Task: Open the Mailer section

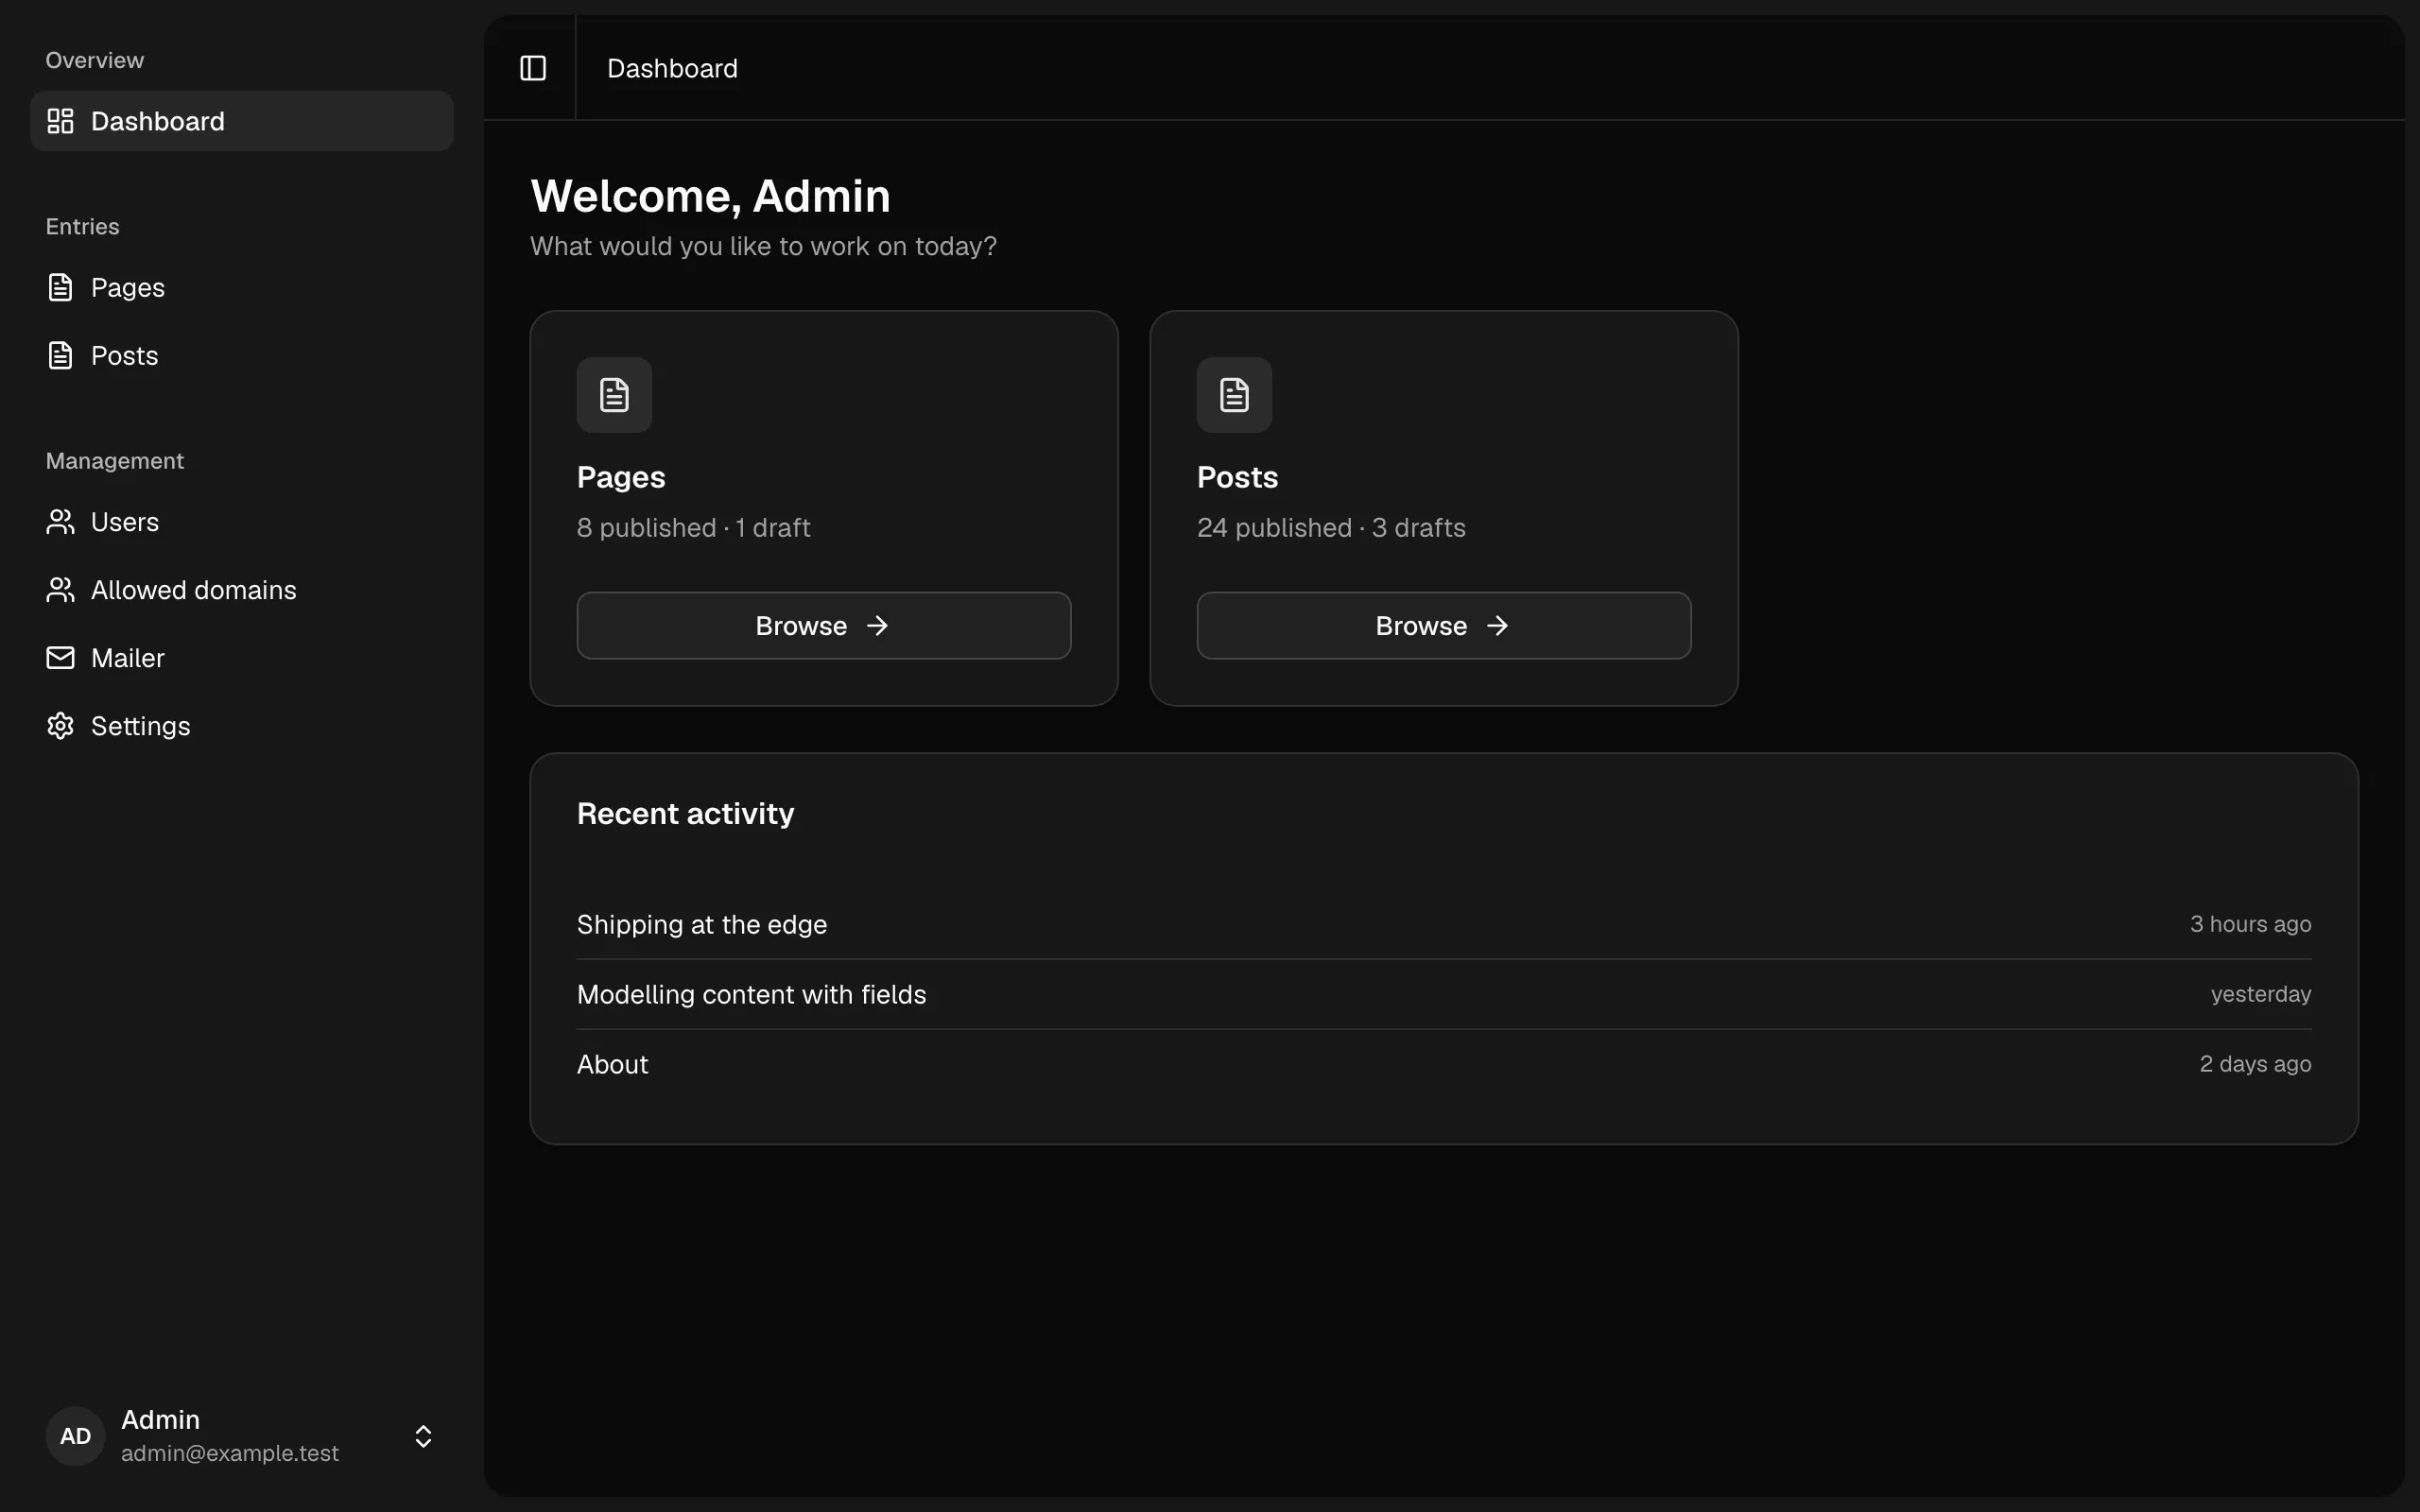Action: pyautogui.click(x=242, y=658)
